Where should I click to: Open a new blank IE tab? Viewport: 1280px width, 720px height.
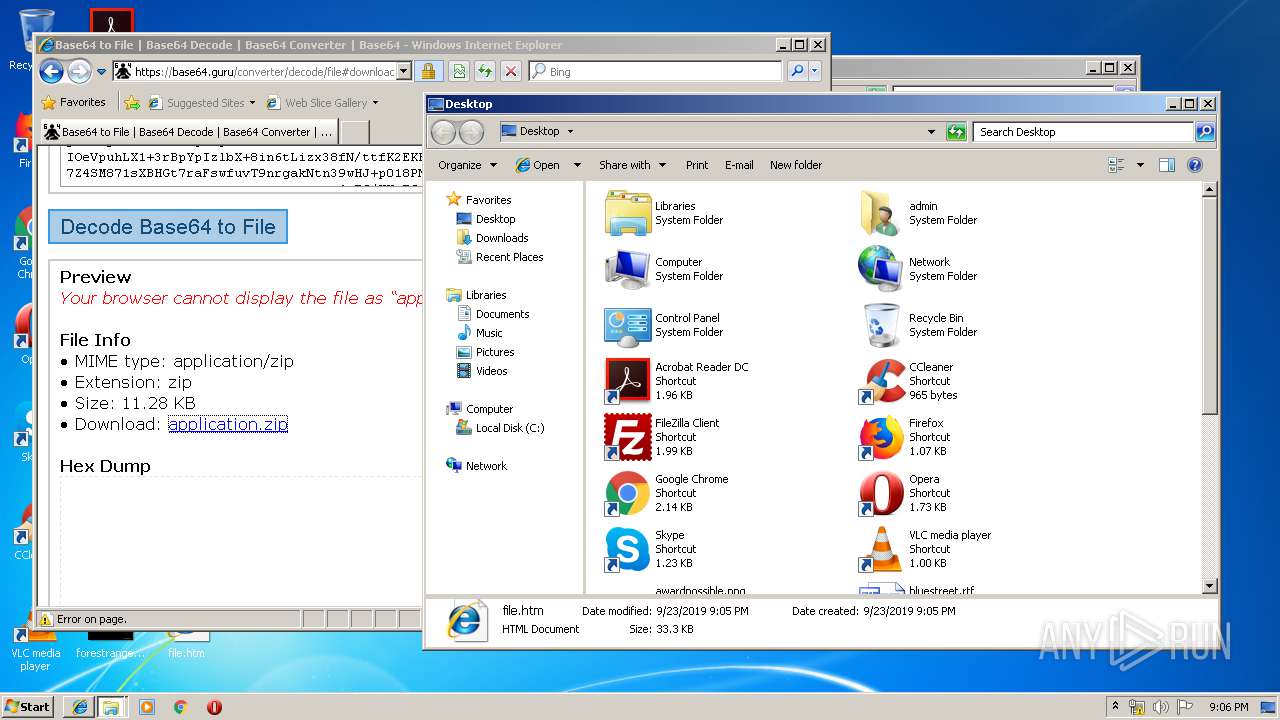click(x=354, y=132)
